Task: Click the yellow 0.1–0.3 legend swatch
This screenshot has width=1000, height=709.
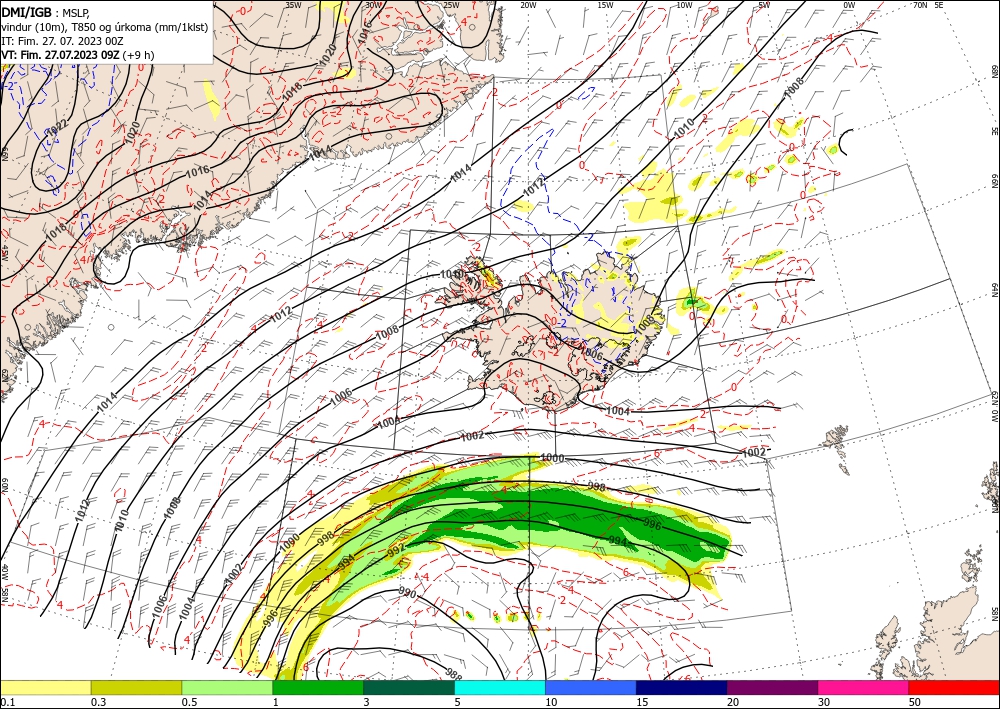Action: (x=45, y=687)
